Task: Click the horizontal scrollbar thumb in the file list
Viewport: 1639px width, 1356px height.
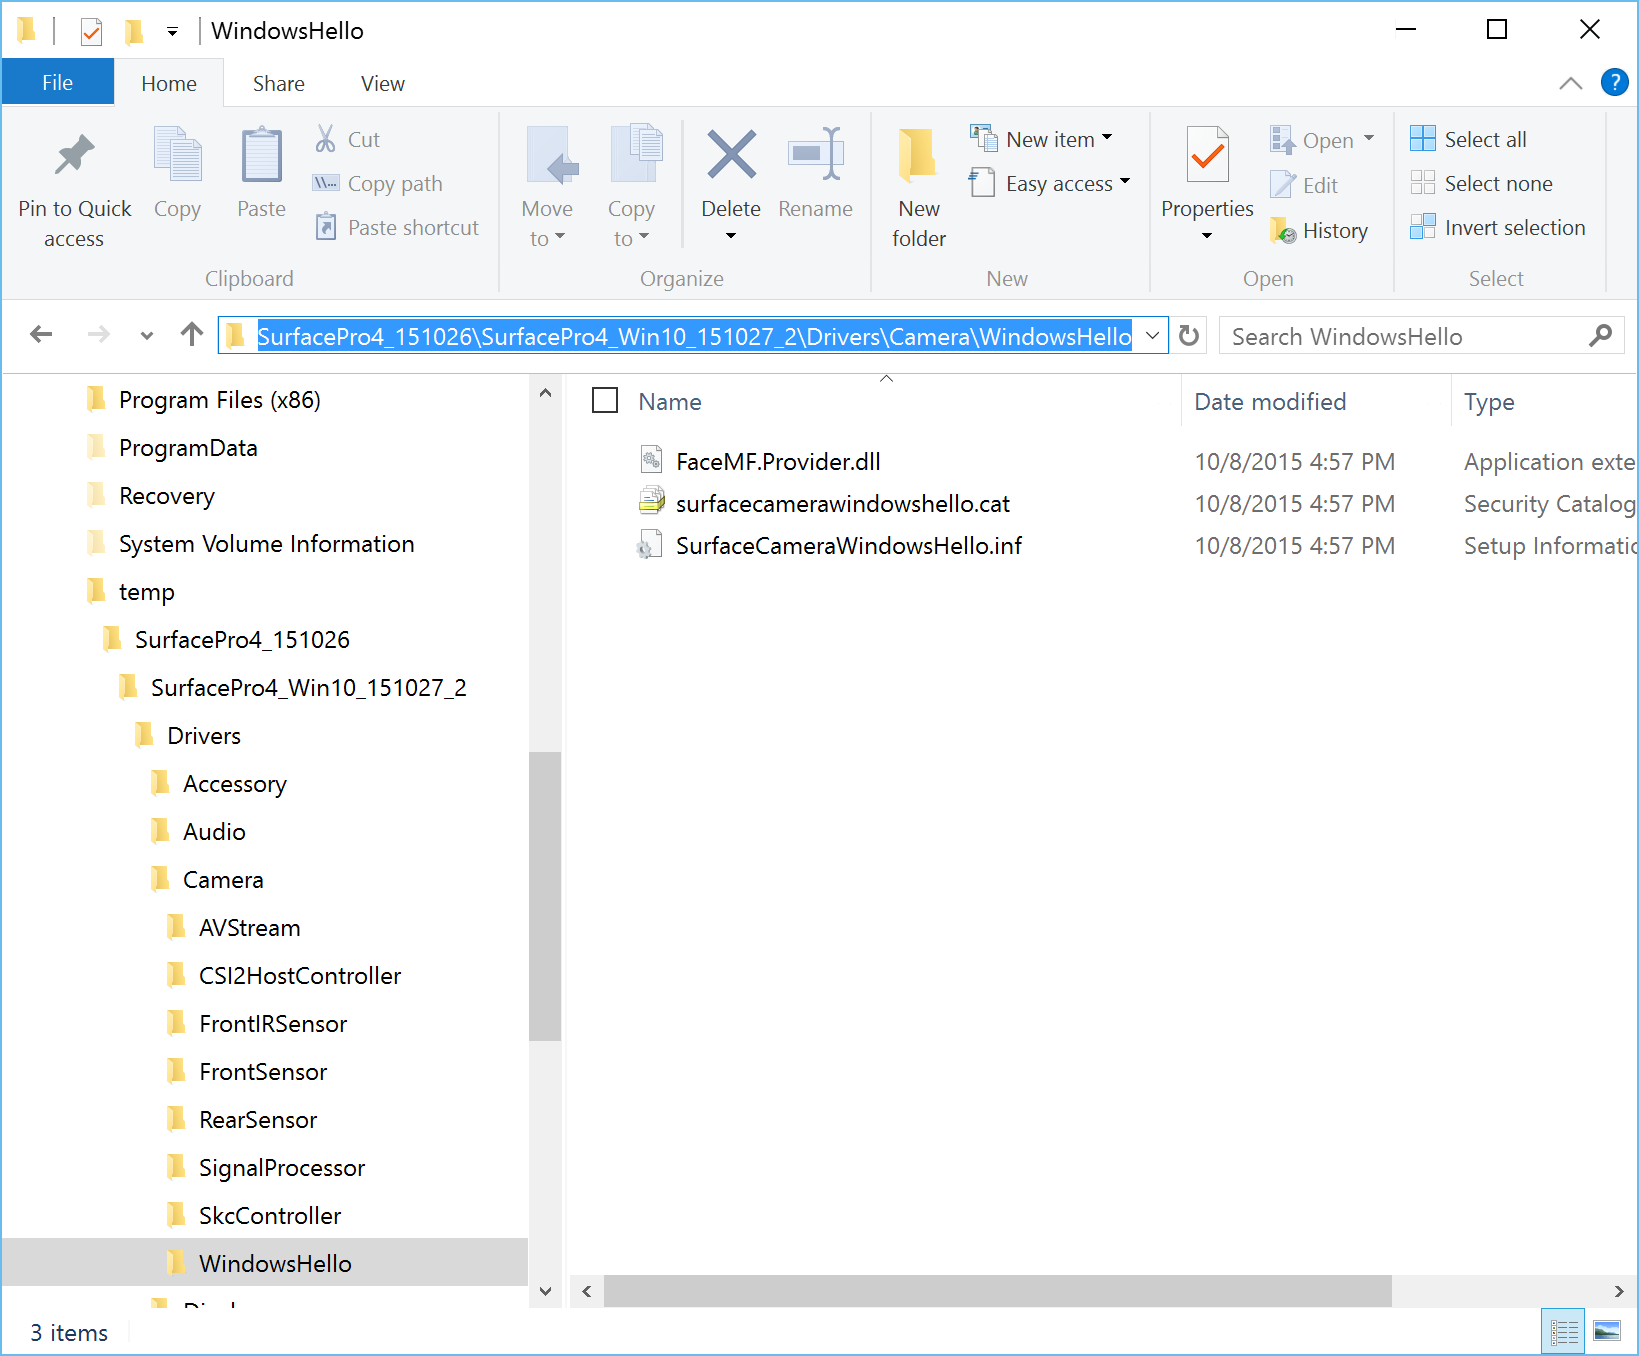Action: [997, 1290]
